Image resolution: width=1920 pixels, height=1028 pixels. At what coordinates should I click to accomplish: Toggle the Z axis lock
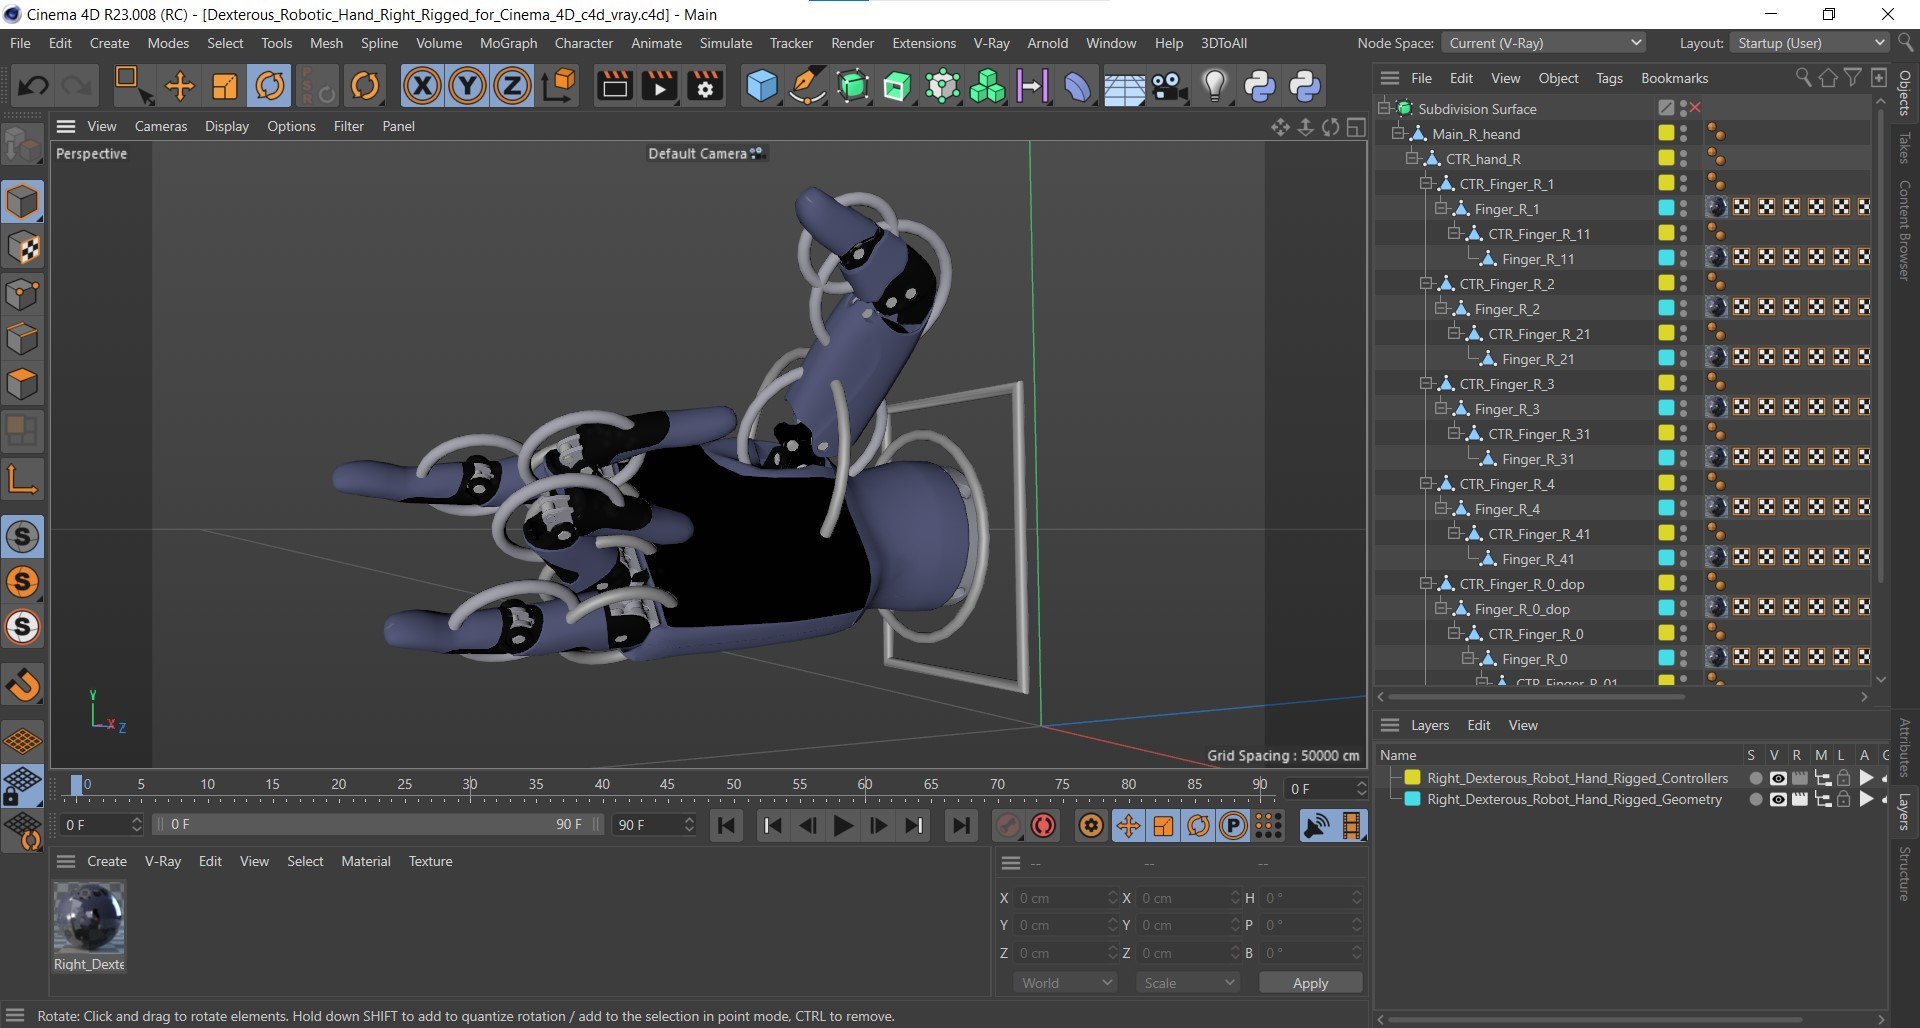click(x=512, y=86)
